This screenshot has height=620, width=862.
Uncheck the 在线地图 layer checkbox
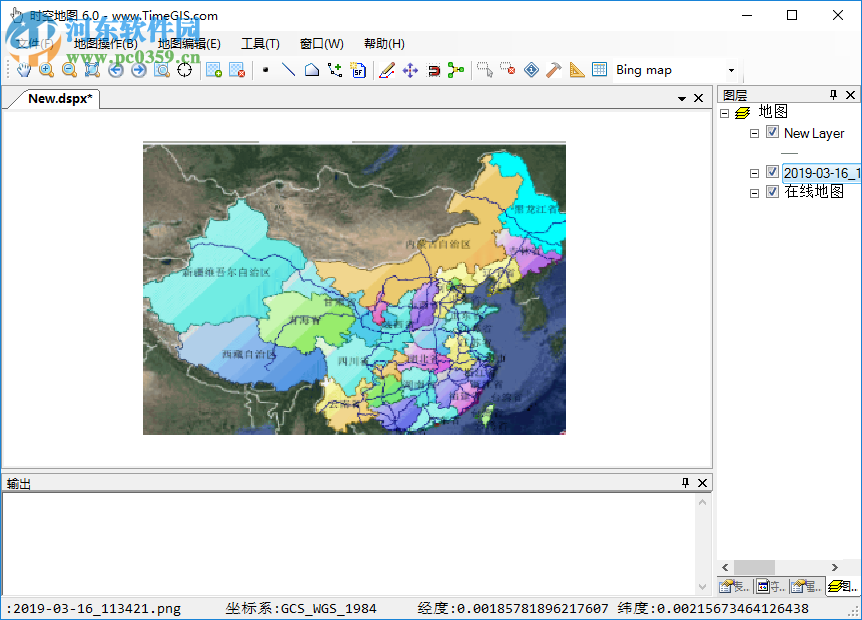(x=772, y=192)
